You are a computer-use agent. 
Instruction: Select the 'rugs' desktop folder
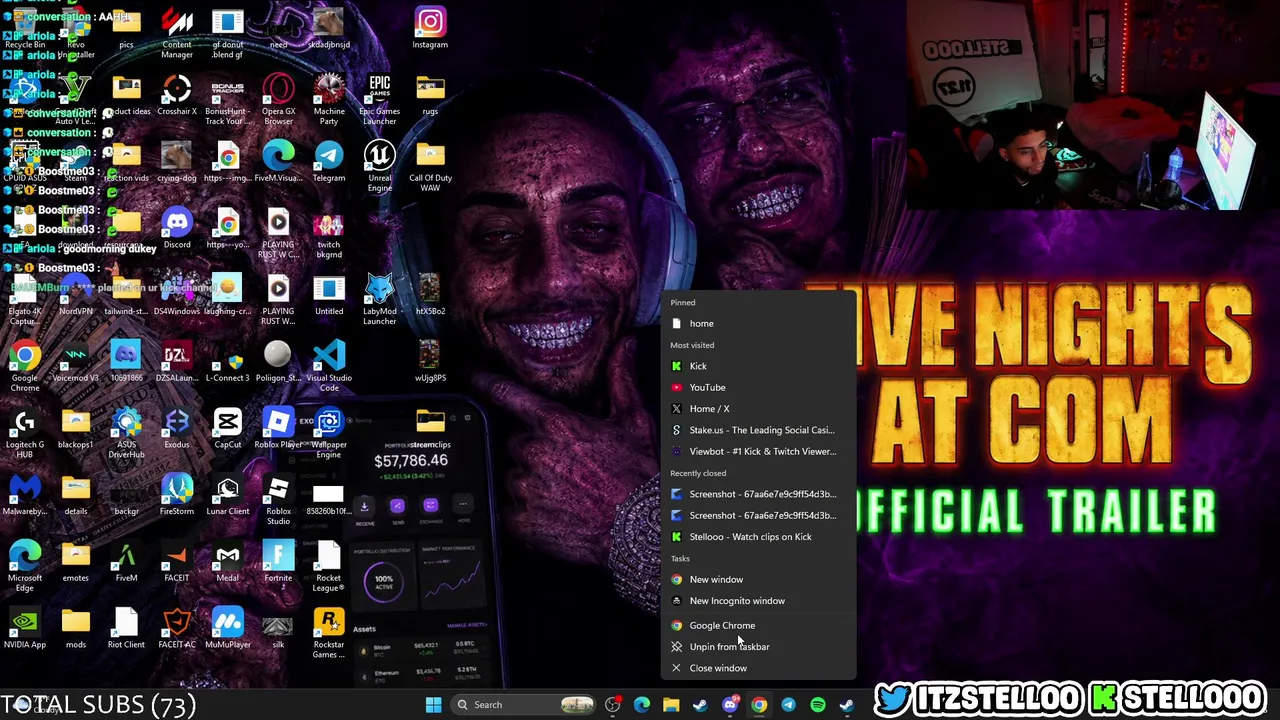(430, 96)
